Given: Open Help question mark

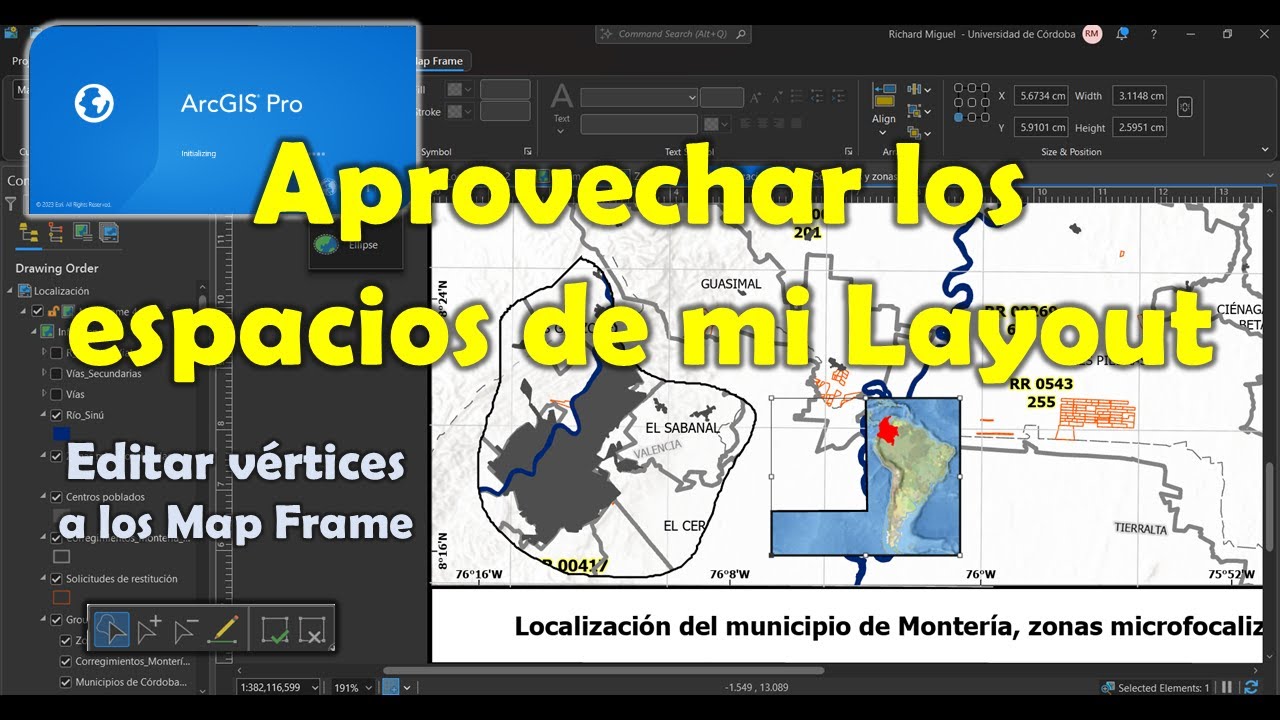Looking at the screenshot, I should pos(1154,34).
